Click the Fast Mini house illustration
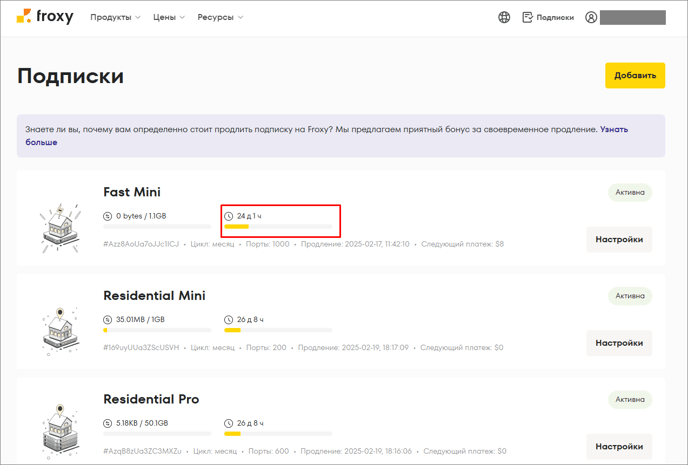Viewport: 688px width, 465px height. 61,228
